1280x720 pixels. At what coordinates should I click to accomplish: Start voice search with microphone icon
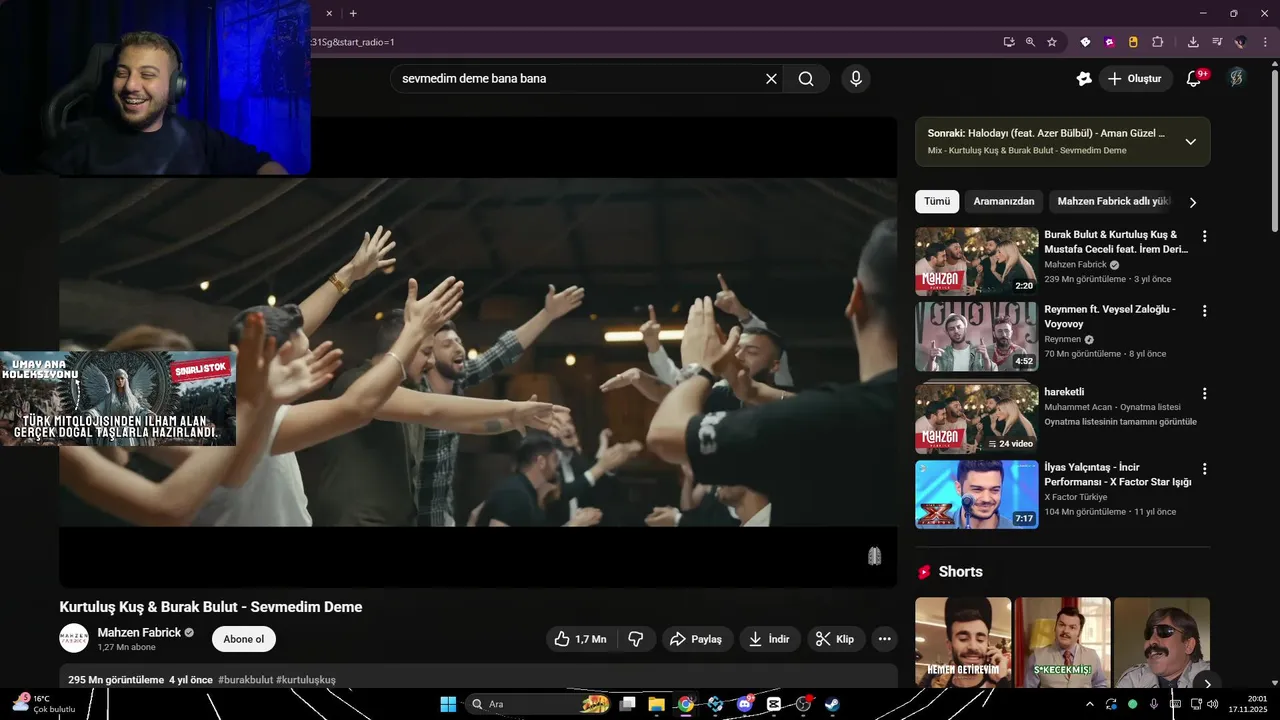[855, 79]
